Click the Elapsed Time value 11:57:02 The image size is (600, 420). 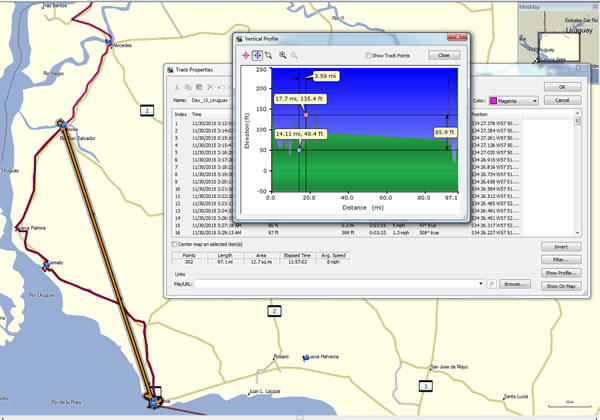tap(297, 262)
